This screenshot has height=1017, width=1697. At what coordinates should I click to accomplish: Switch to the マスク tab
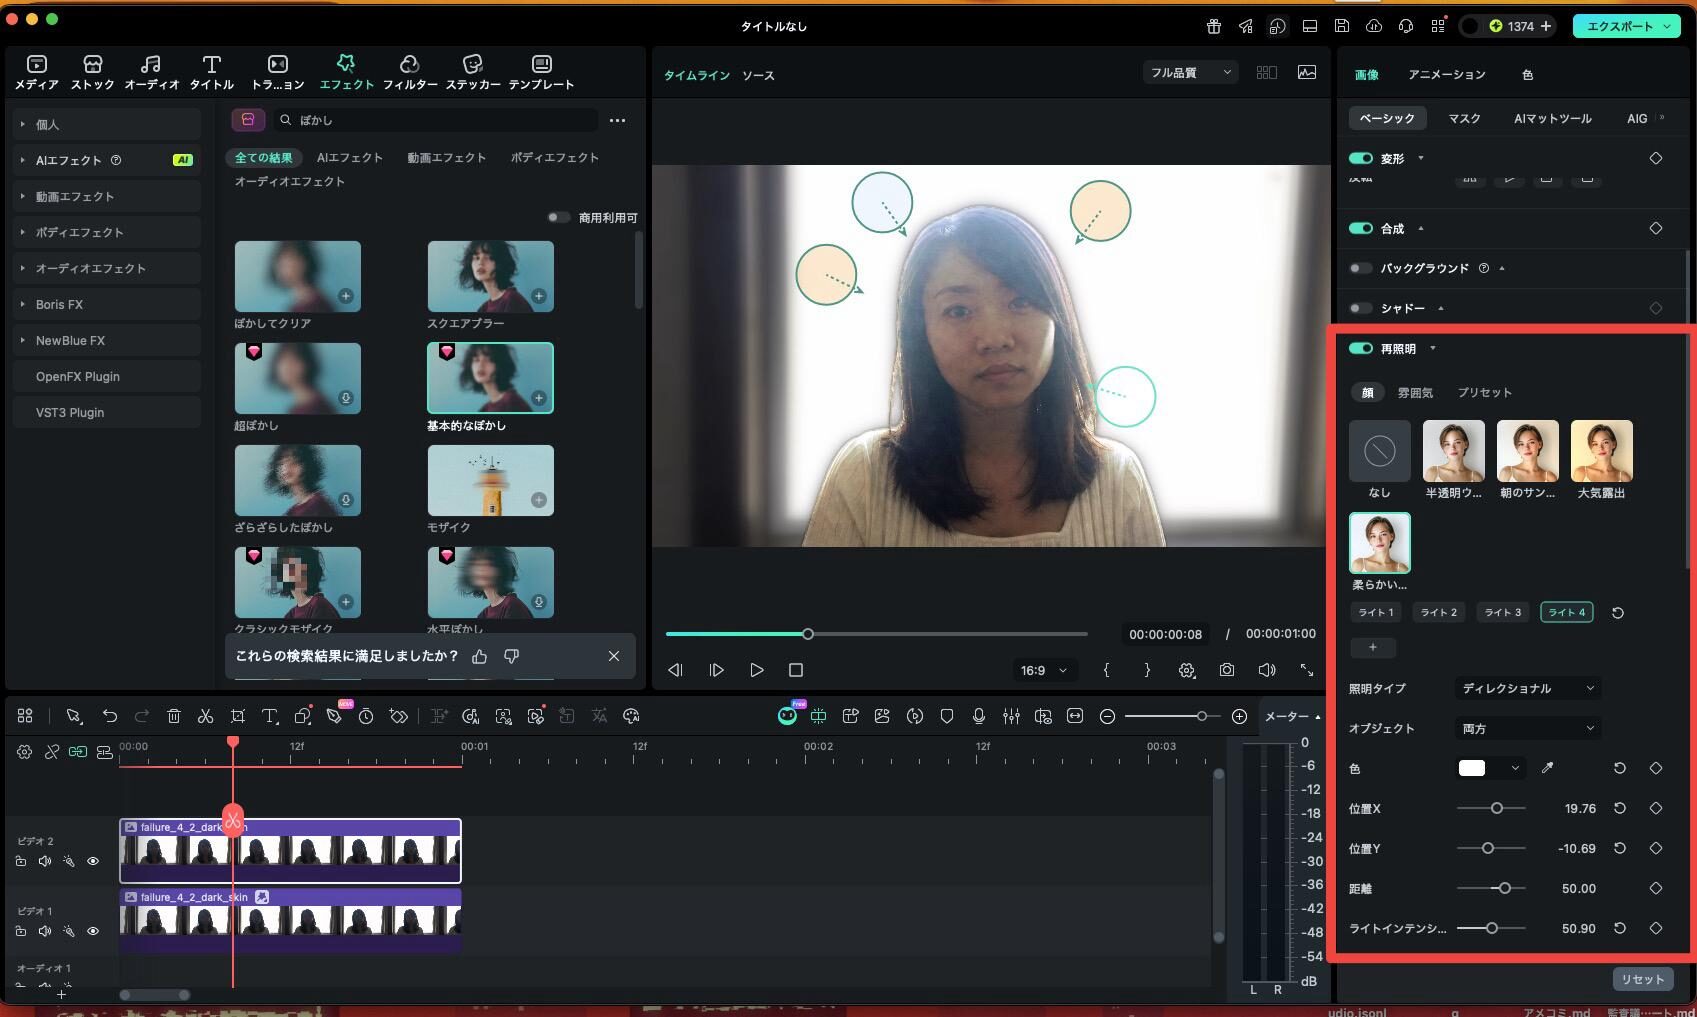[x=1464, y=118]
